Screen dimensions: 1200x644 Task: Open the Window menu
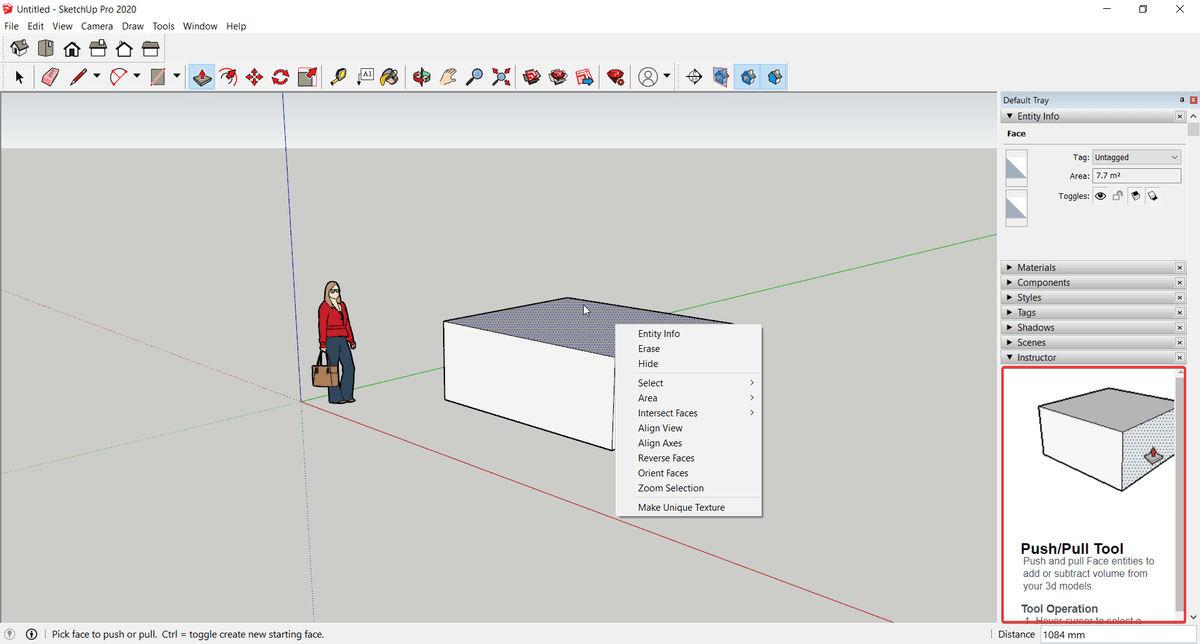200,26
